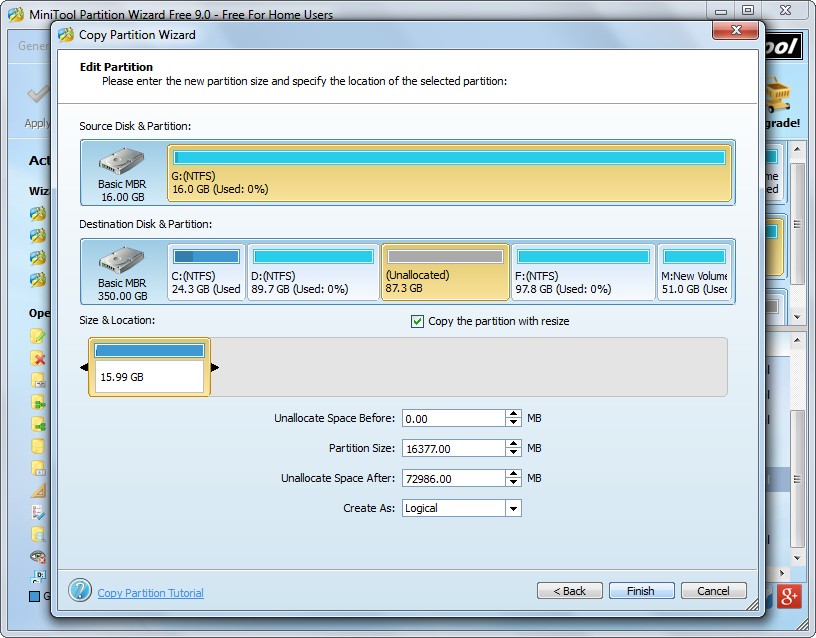Increase Unallocate Space Before value
The height and width of the screenshot is (638, 816).
(513, 414)
